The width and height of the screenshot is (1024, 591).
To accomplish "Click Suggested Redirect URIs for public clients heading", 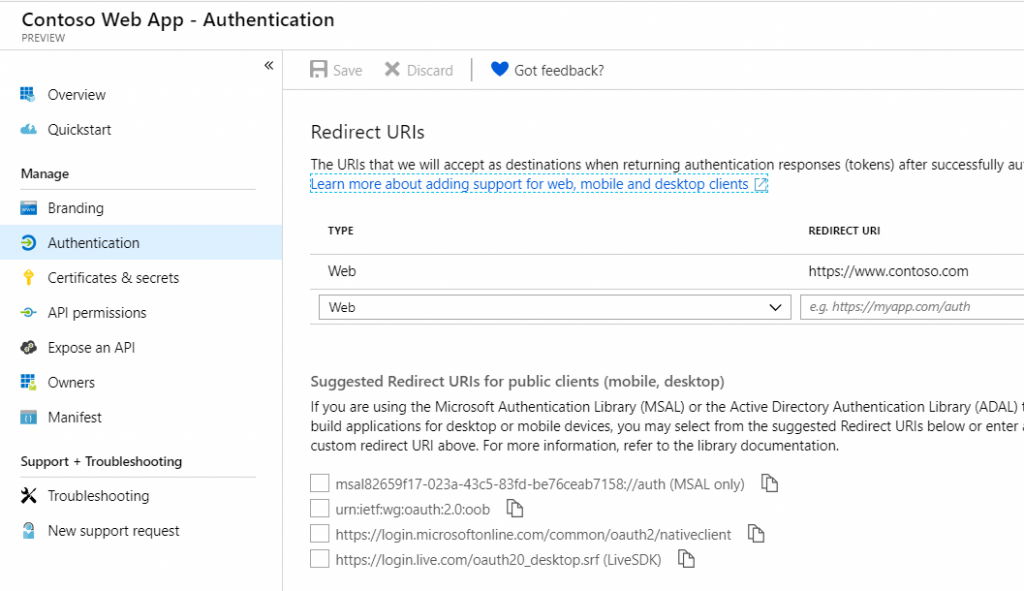I will tap(517, 381).
